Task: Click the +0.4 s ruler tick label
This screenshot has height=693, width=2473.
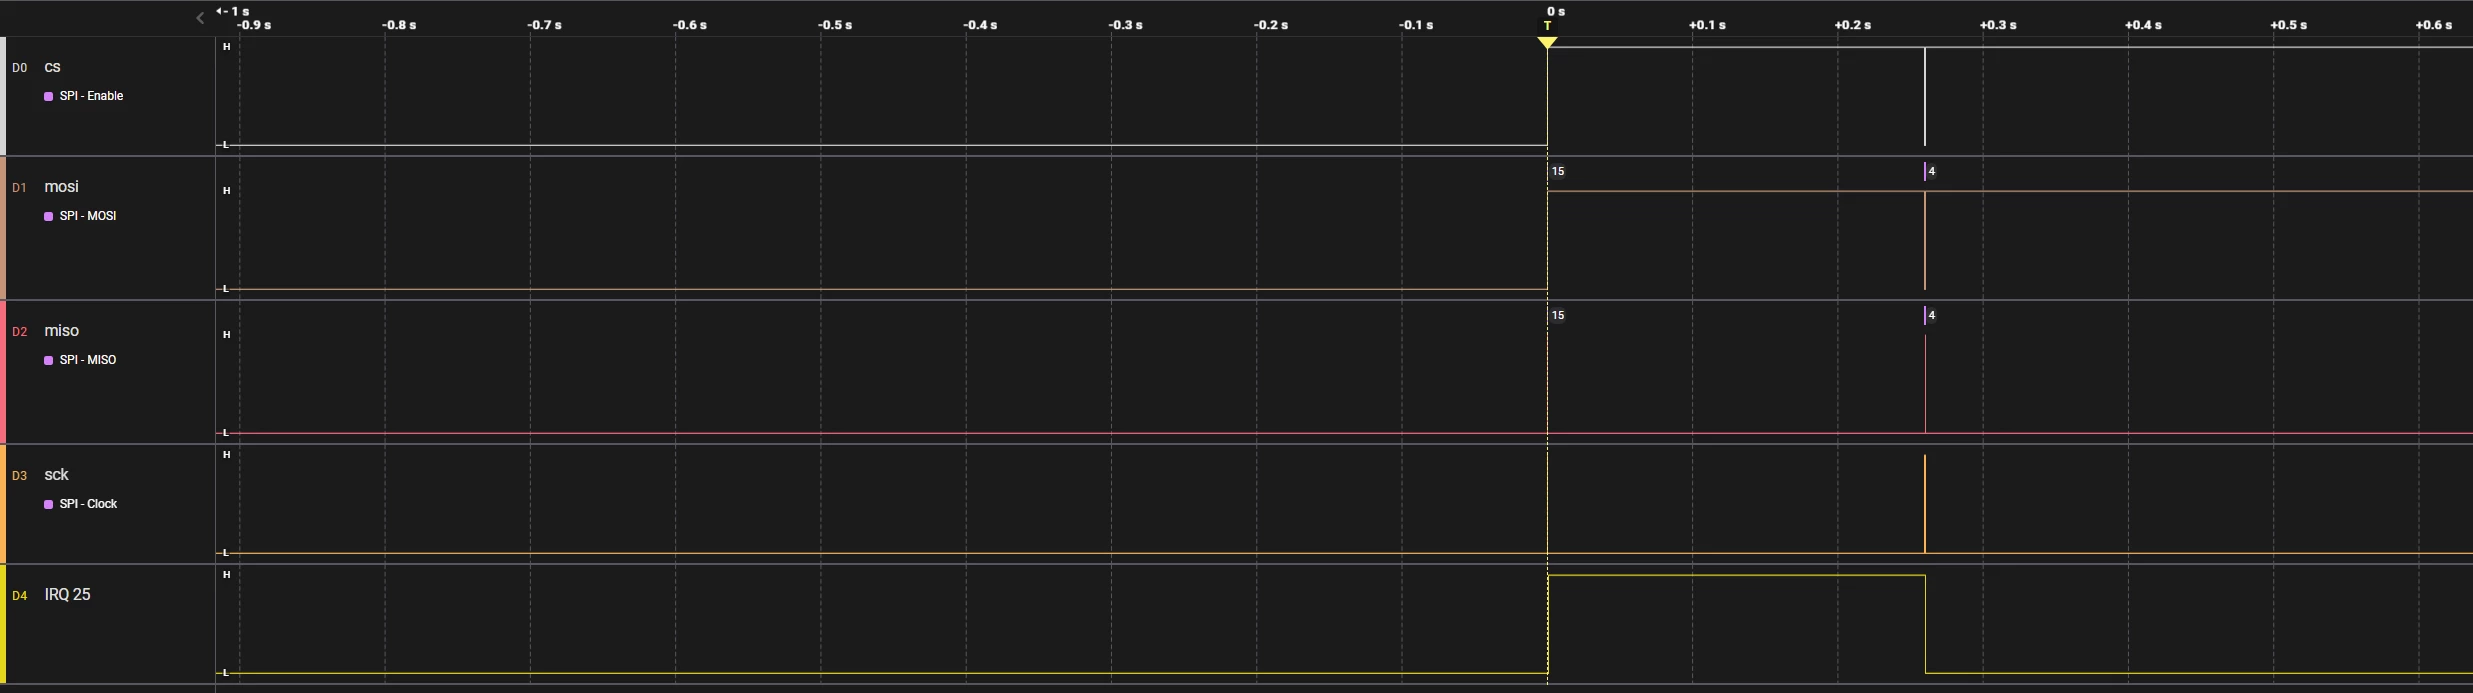Action: click(2143, 25)
